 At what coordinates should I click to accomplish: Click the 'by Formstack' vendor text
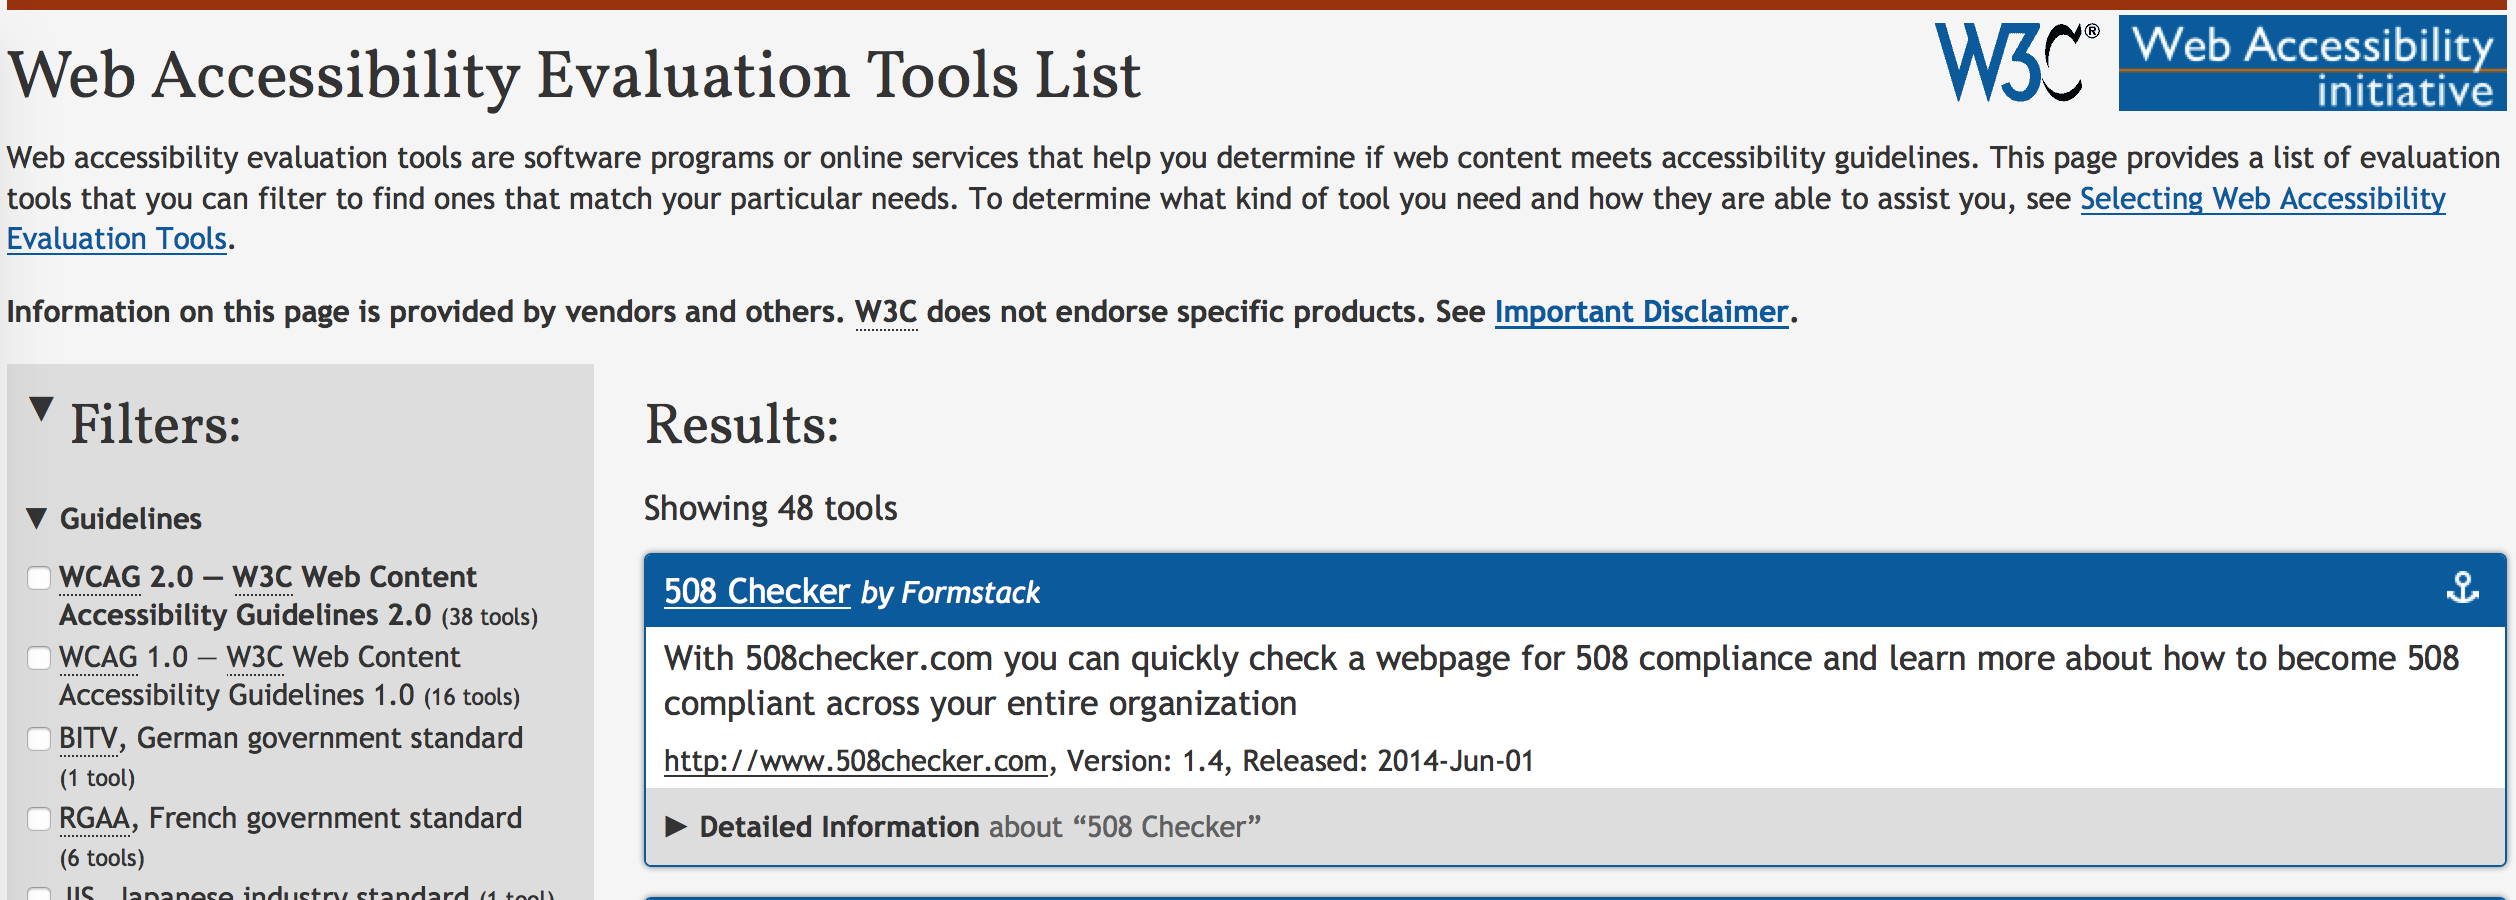click(x=950, y=593)
